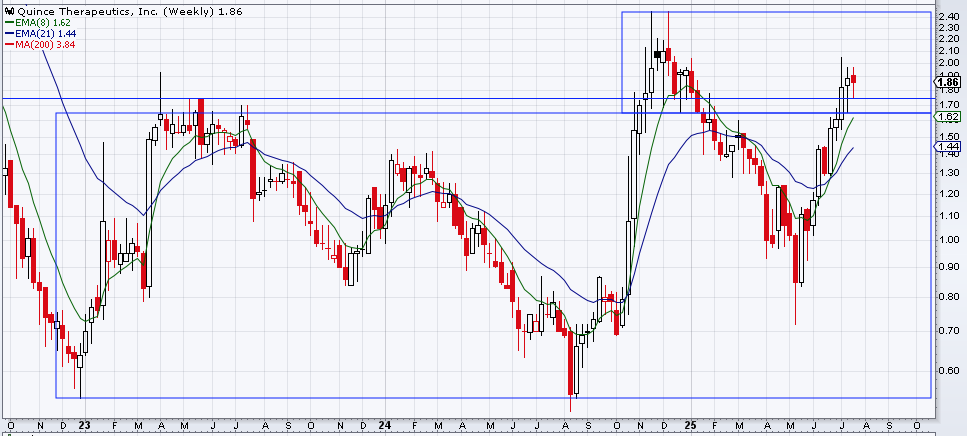The height and width of the screenshot is (436, 967).
Task: Click the 1.86 last-price tag on price axis
Action: 948,82
